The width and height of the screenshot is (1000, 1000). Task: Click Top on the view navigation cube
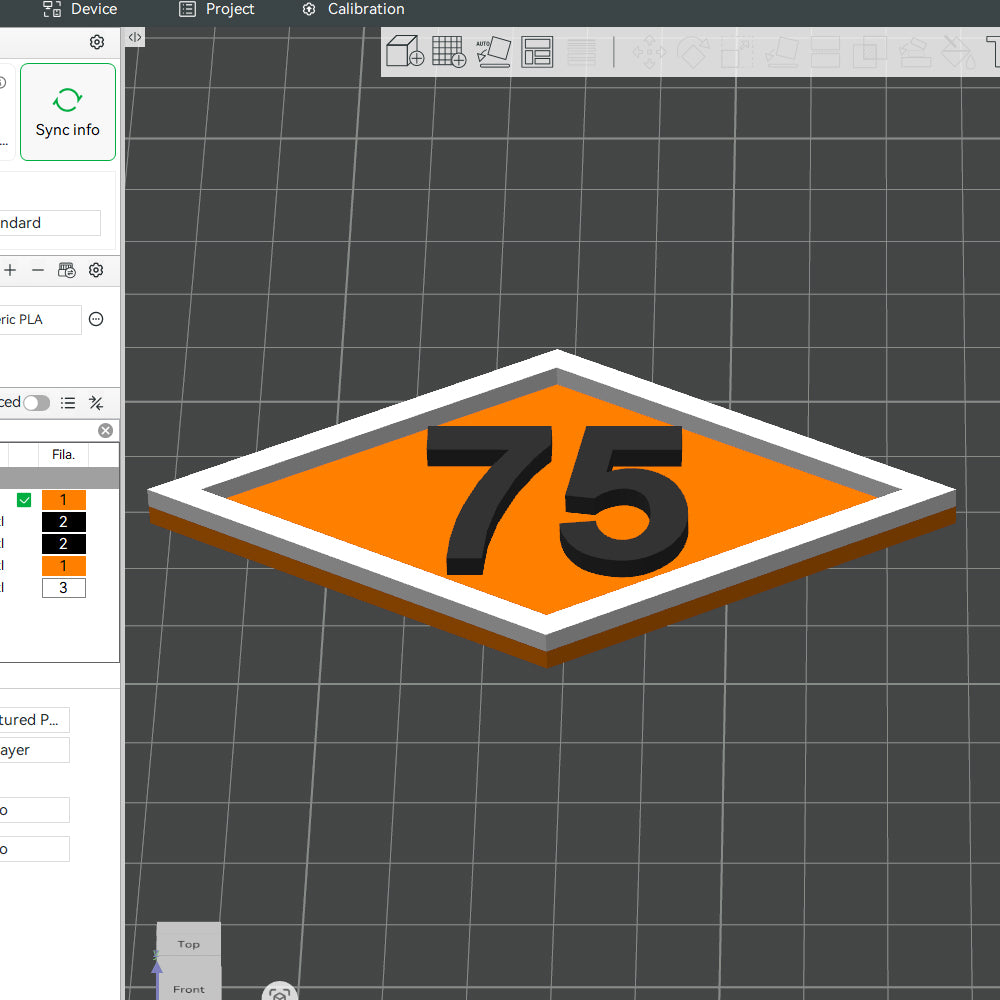(187, 942)
